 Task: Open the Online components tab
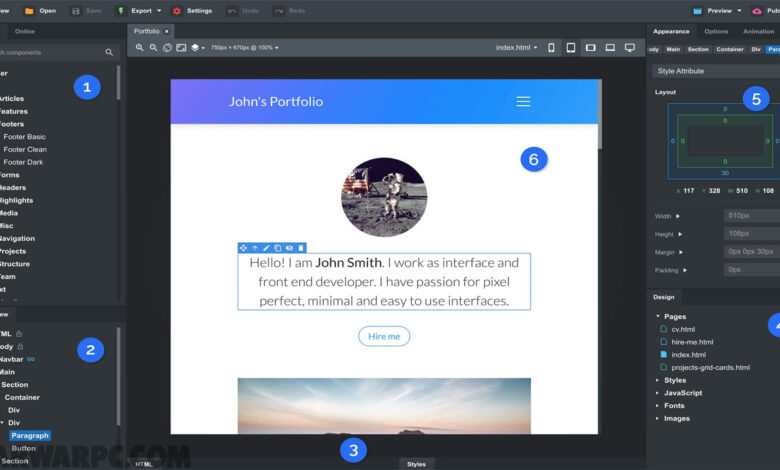tap(25, 31)
